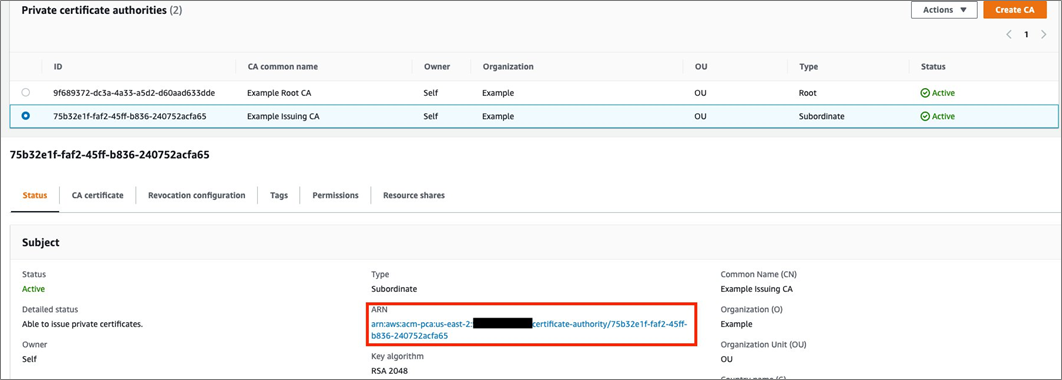Open the Actions dropdown menu
1062x380 pixels.
coord(944,10)
